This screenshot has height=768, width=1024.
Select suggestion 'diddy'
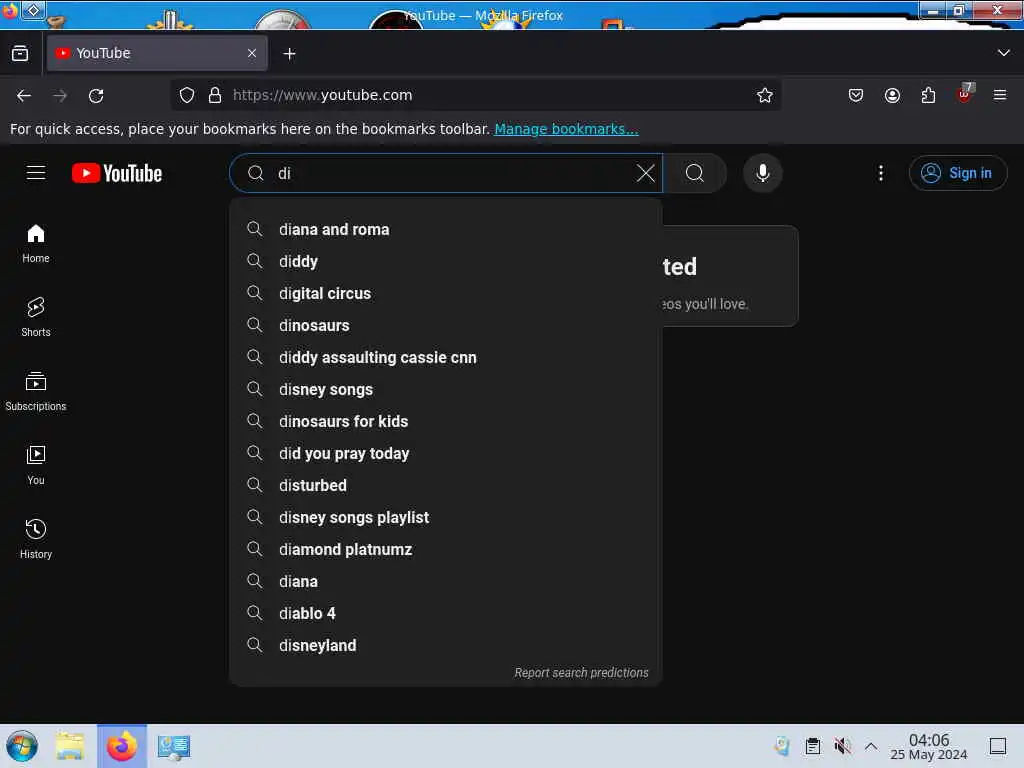pos(446,261)
